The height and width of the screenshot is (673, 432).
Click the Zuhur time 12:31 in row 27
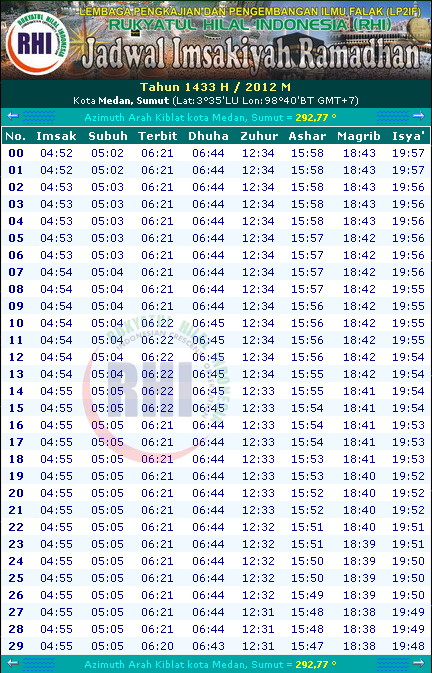pyautogui.click(x=258, y=612)
